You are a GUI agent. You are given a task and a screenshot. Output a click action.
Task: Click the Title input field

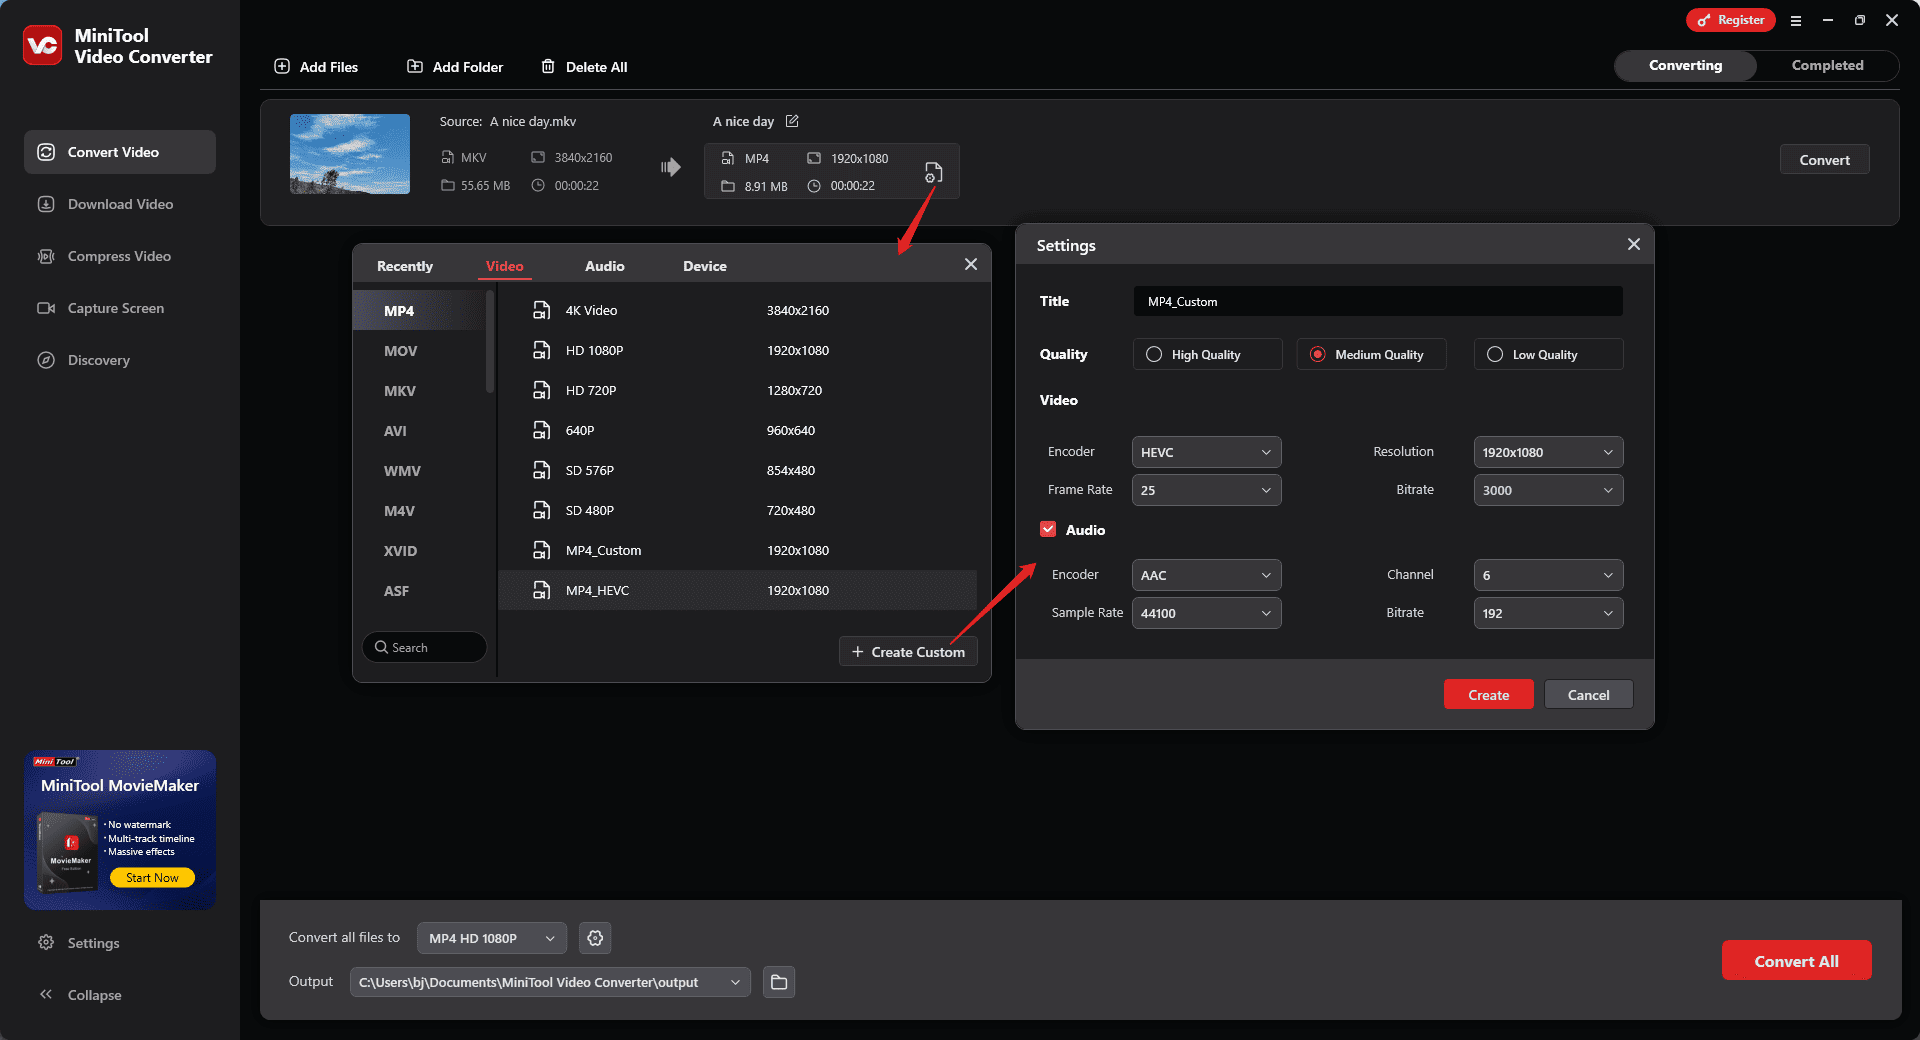1378,301
